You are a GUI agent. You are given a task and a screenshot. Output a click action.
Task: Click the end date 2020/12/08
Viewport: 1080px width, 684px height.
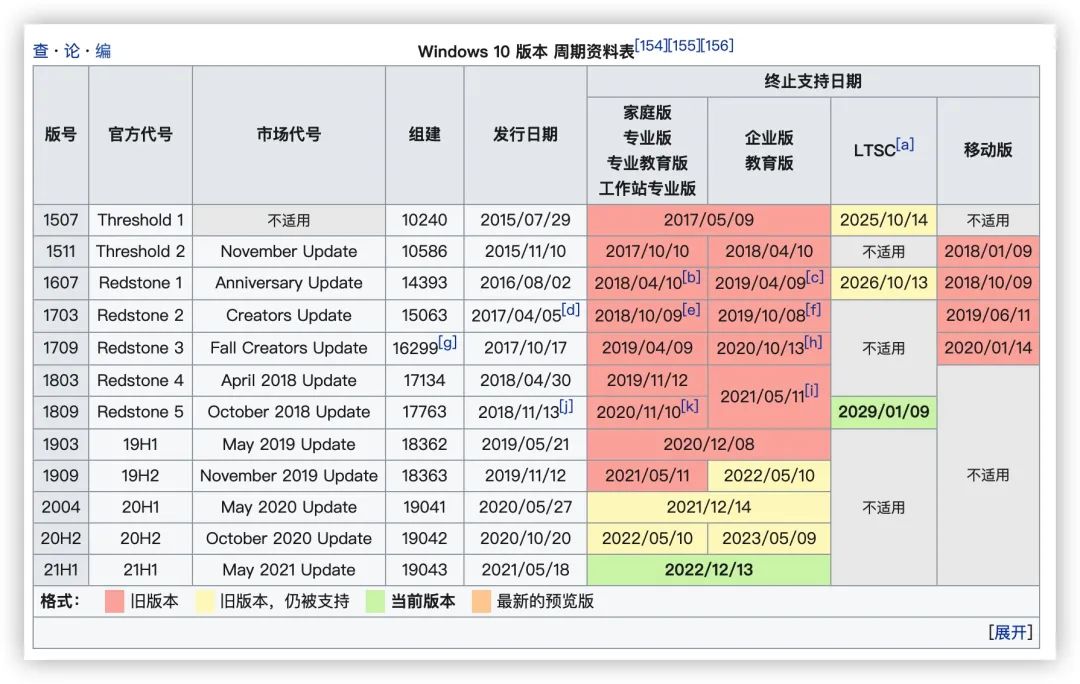(709, 444)
